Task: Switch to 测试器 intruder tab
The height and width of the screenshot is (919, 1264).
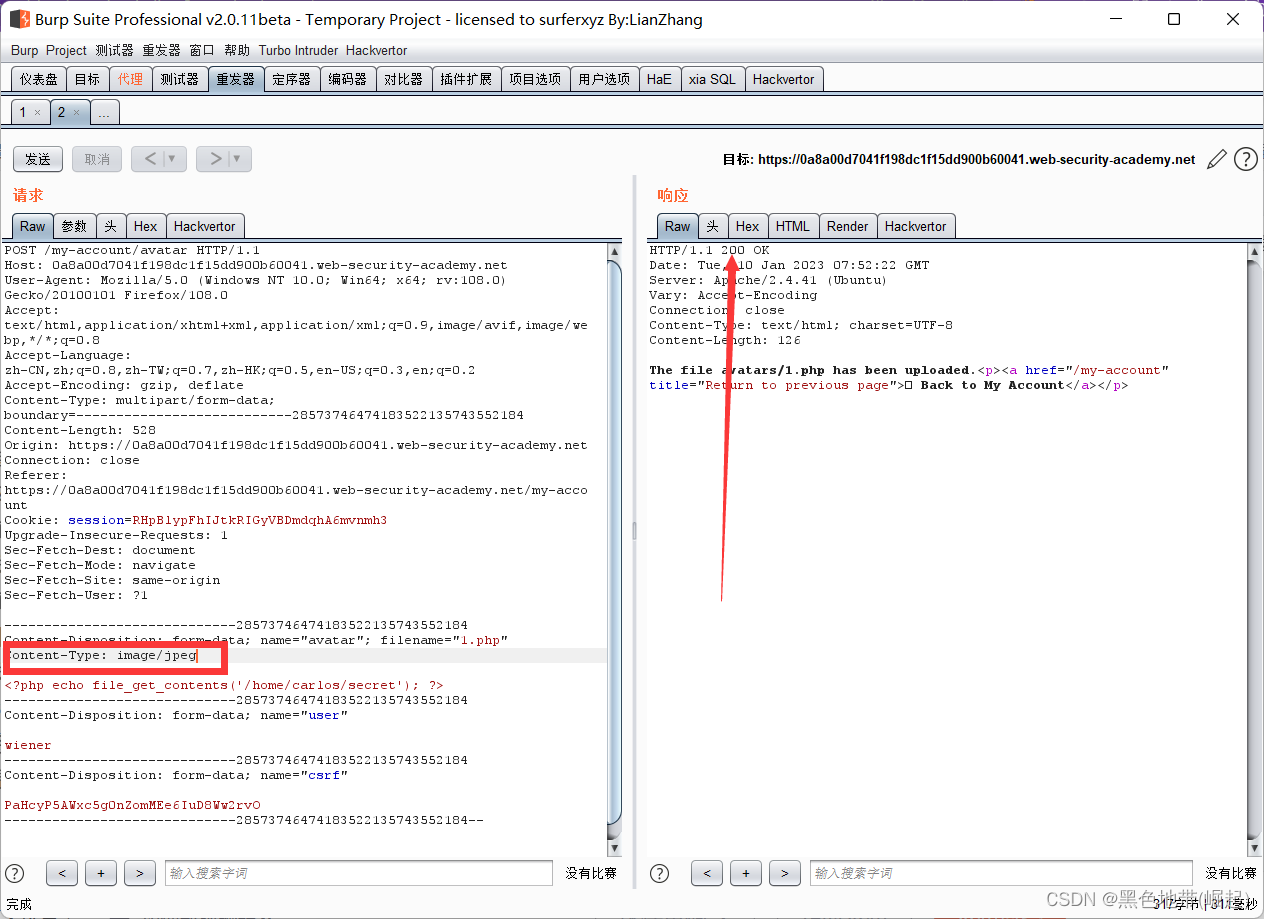Action: pyautogui.click(x=180, y=79)
